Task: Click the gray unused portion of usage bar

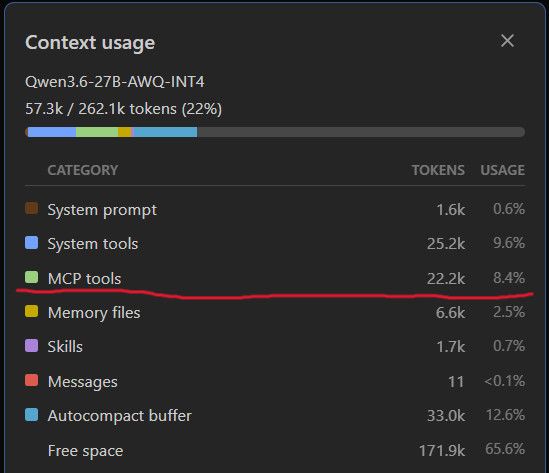Action: [361, 132]
